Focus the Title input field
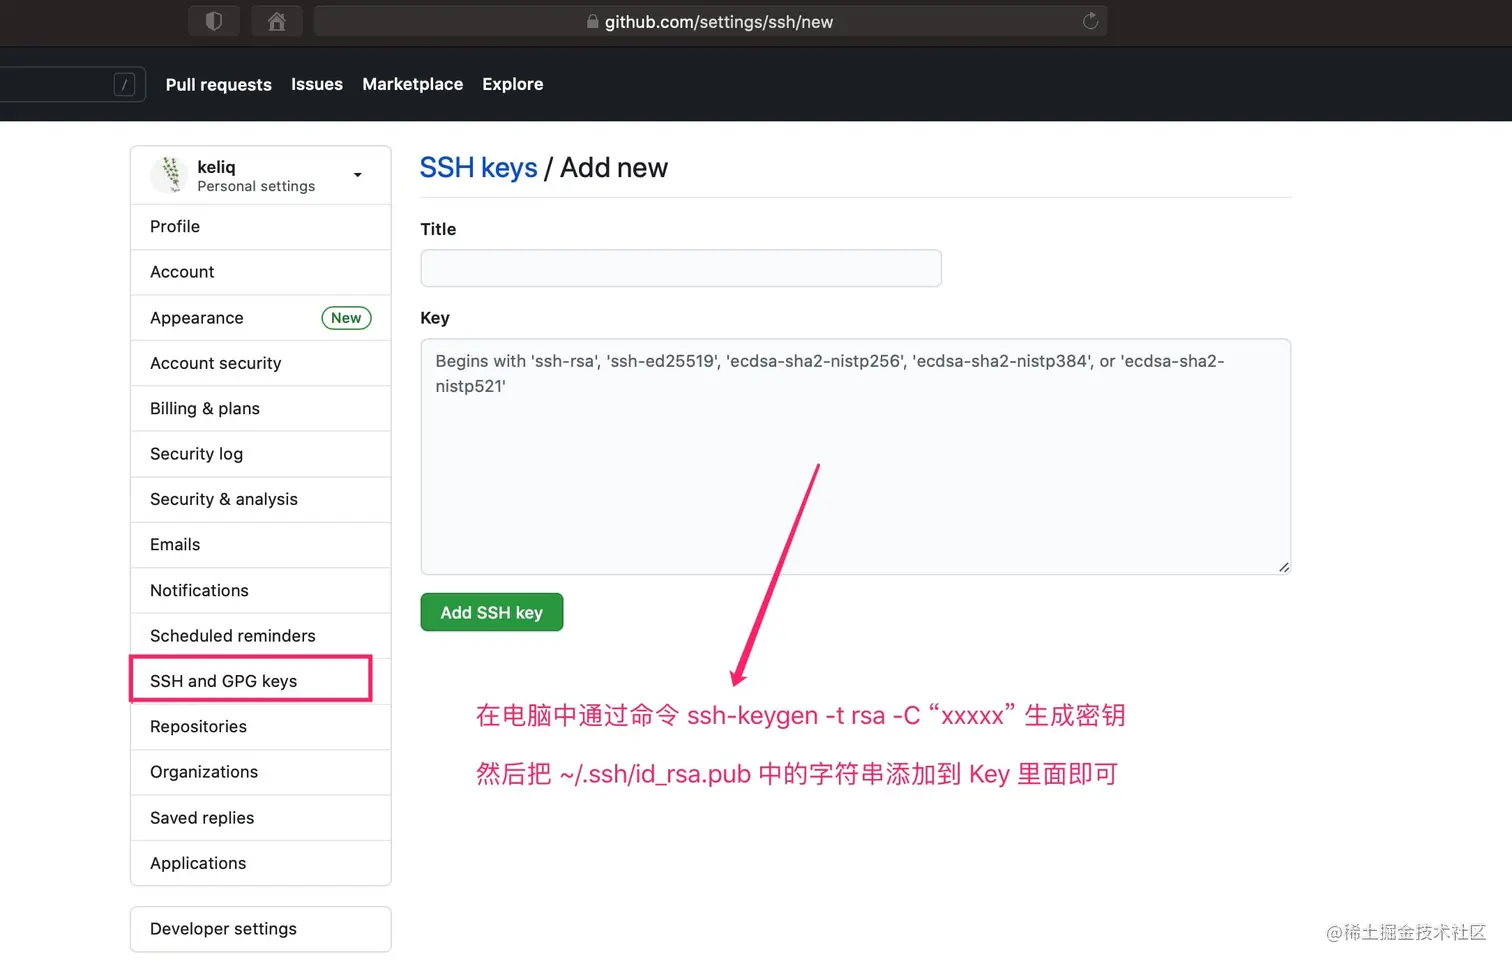The height and width of the screenshot is (968, 1512). click(680, 268)
